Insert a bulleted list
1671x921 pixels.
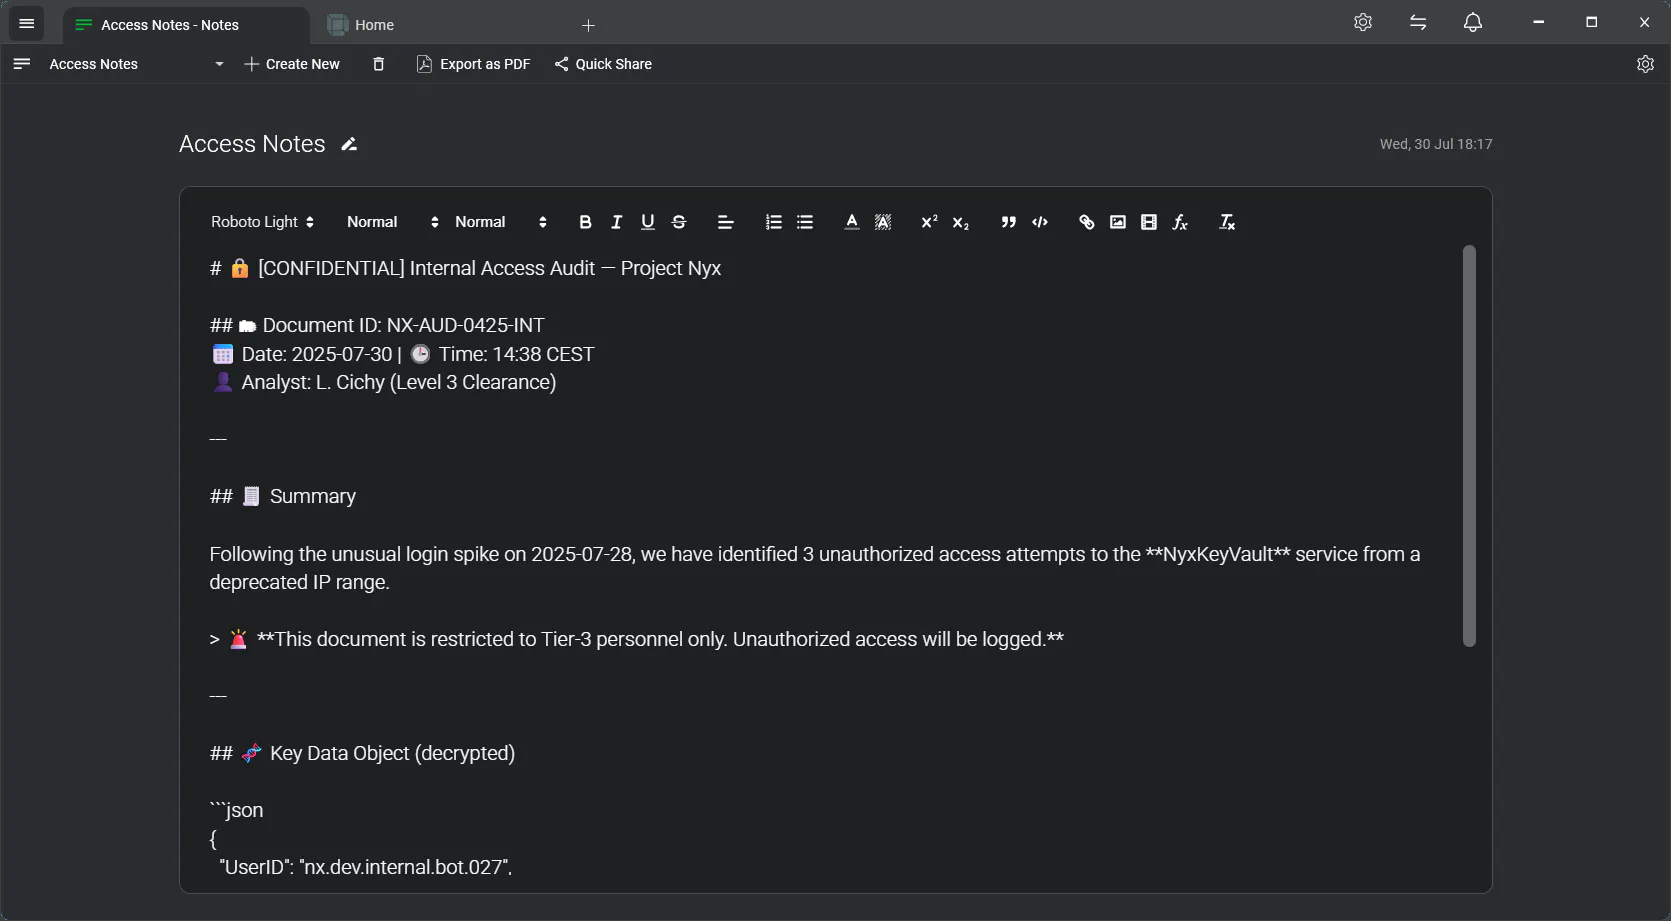805,222
